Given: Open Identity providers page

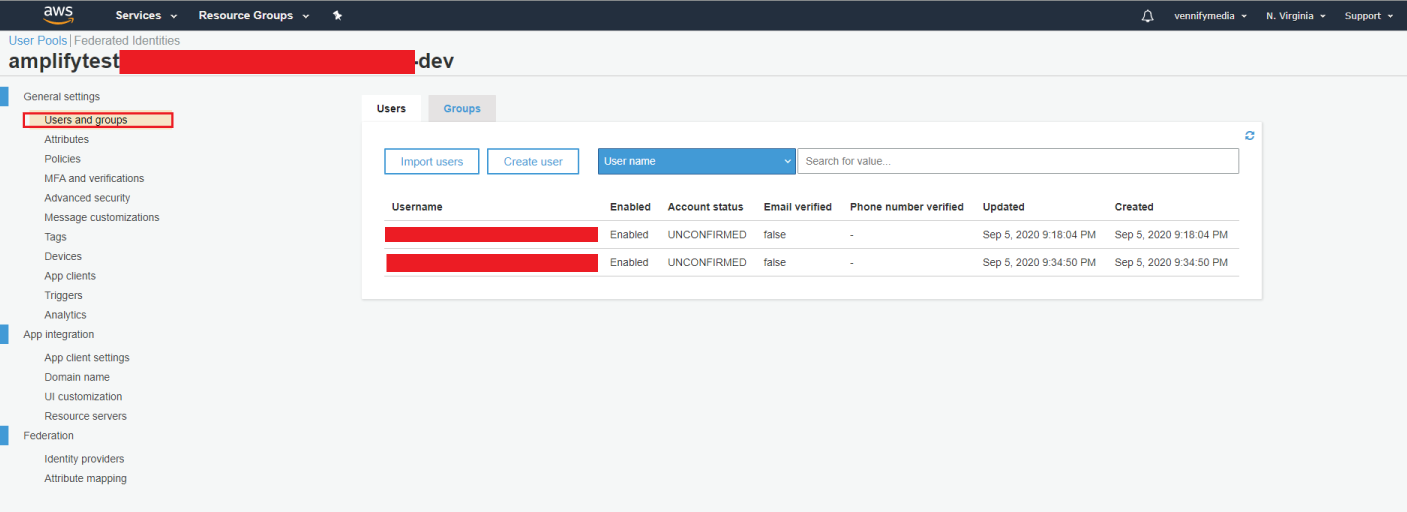Looking at the screenshot, I should point(84,459).
